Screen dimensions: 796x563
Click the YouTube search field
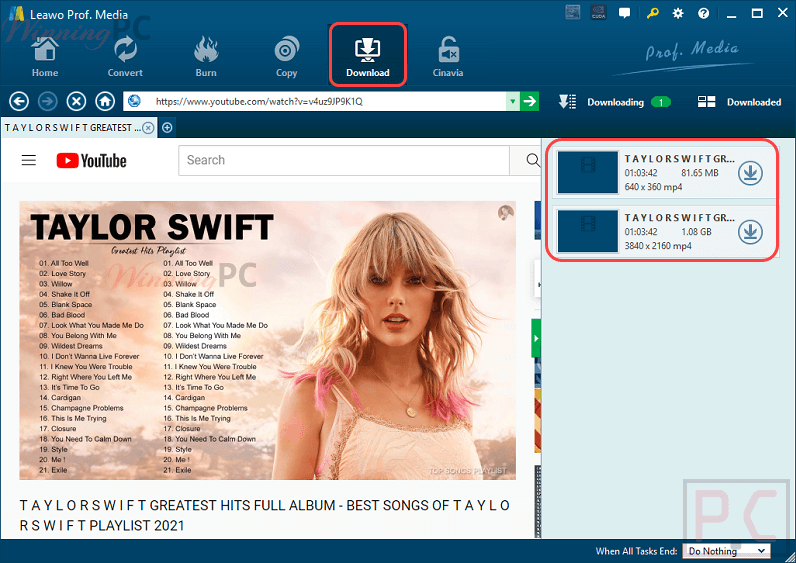(344, 160)
